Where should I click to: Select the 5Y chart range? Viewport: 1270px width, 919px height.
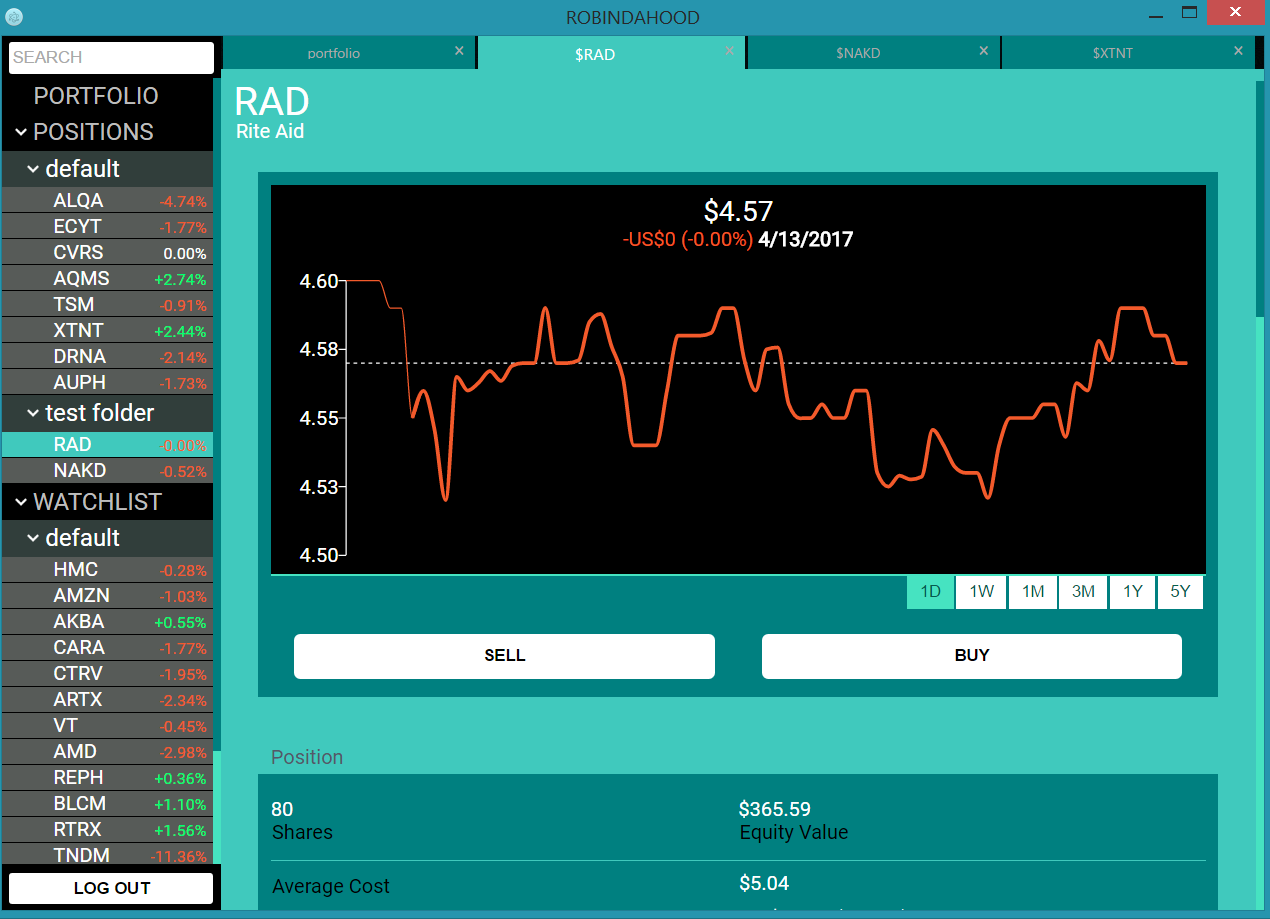point(1180,592)
